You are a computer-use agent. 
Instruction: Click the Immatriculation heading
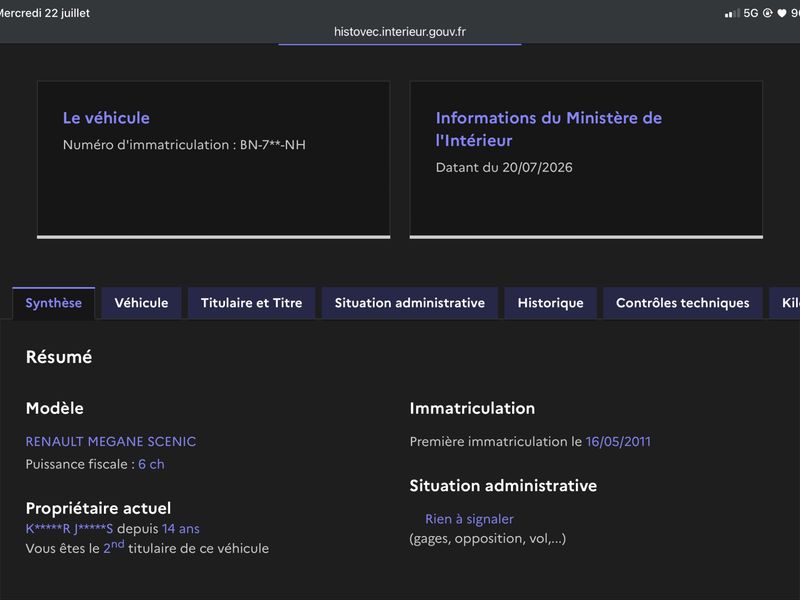tap(472, 408)
